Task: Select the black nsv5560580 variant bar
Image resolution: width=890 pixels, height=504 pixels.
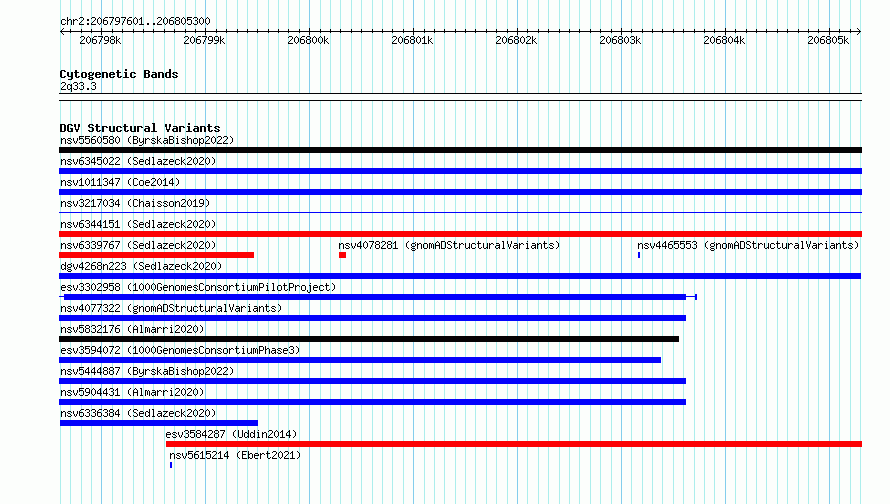Action: pyautogui.click(x=460, y=150)
